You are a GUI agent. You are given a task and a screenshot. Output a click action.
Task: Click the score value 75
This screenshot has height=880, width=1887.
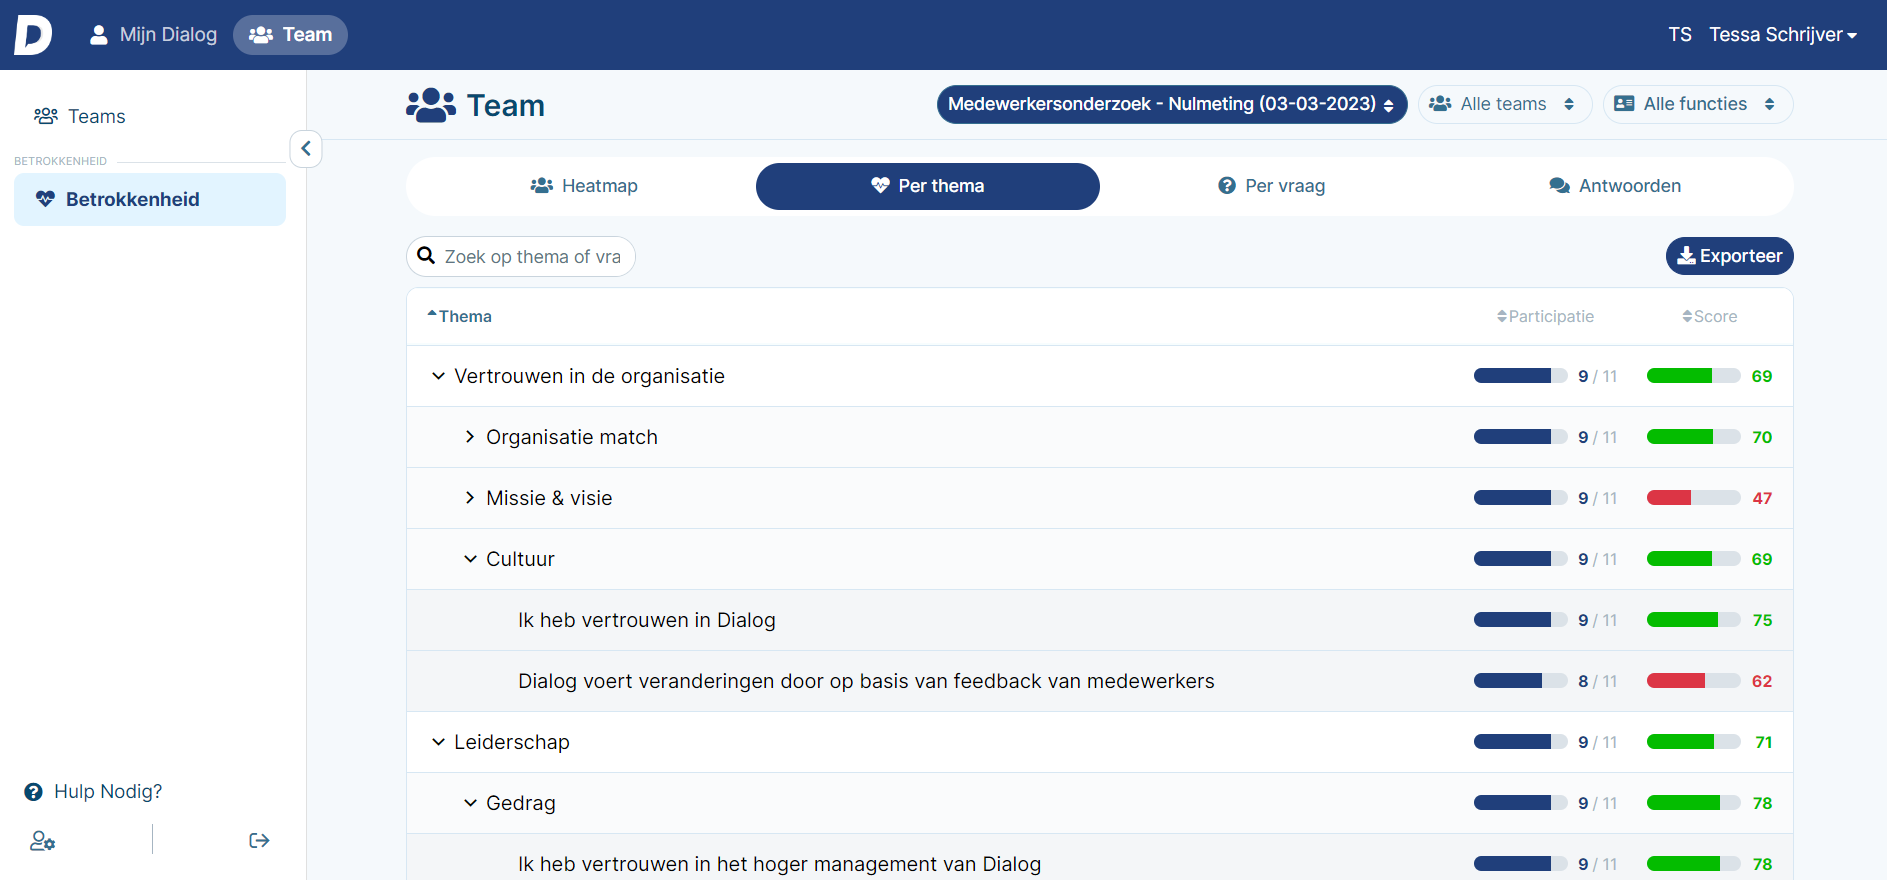coord(1762,620)
